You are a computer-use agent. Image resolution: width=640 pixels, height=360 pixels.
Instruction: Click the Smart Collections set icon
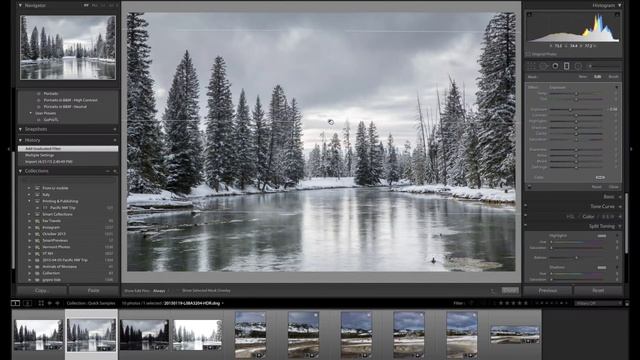(x=37, y=214)
